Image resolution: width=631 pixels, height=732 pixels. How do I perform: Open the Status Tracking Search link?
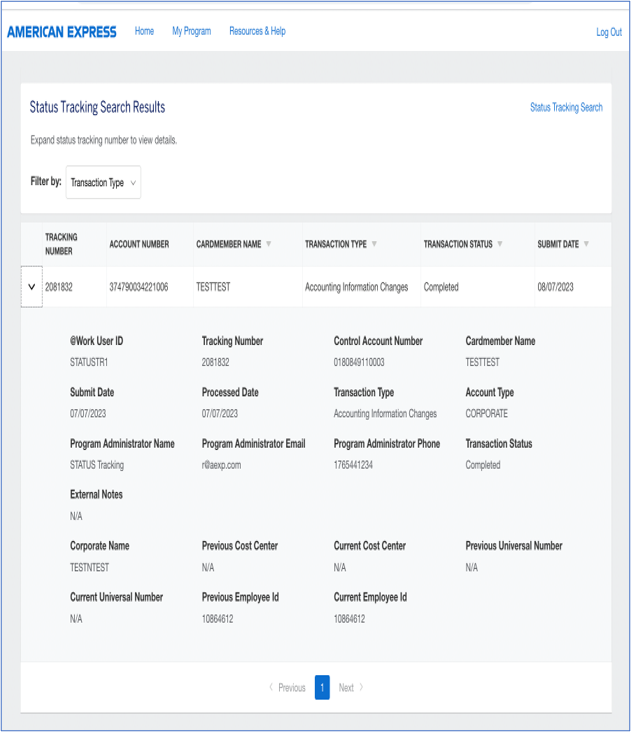coord(566,107)
